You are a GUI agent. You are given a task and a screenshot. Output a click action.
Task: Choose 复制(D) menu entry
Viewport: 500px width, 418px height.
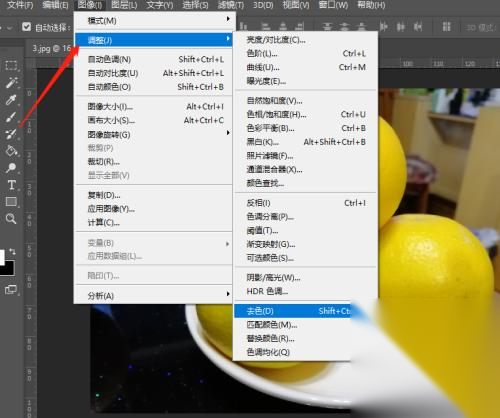(154, 195)
